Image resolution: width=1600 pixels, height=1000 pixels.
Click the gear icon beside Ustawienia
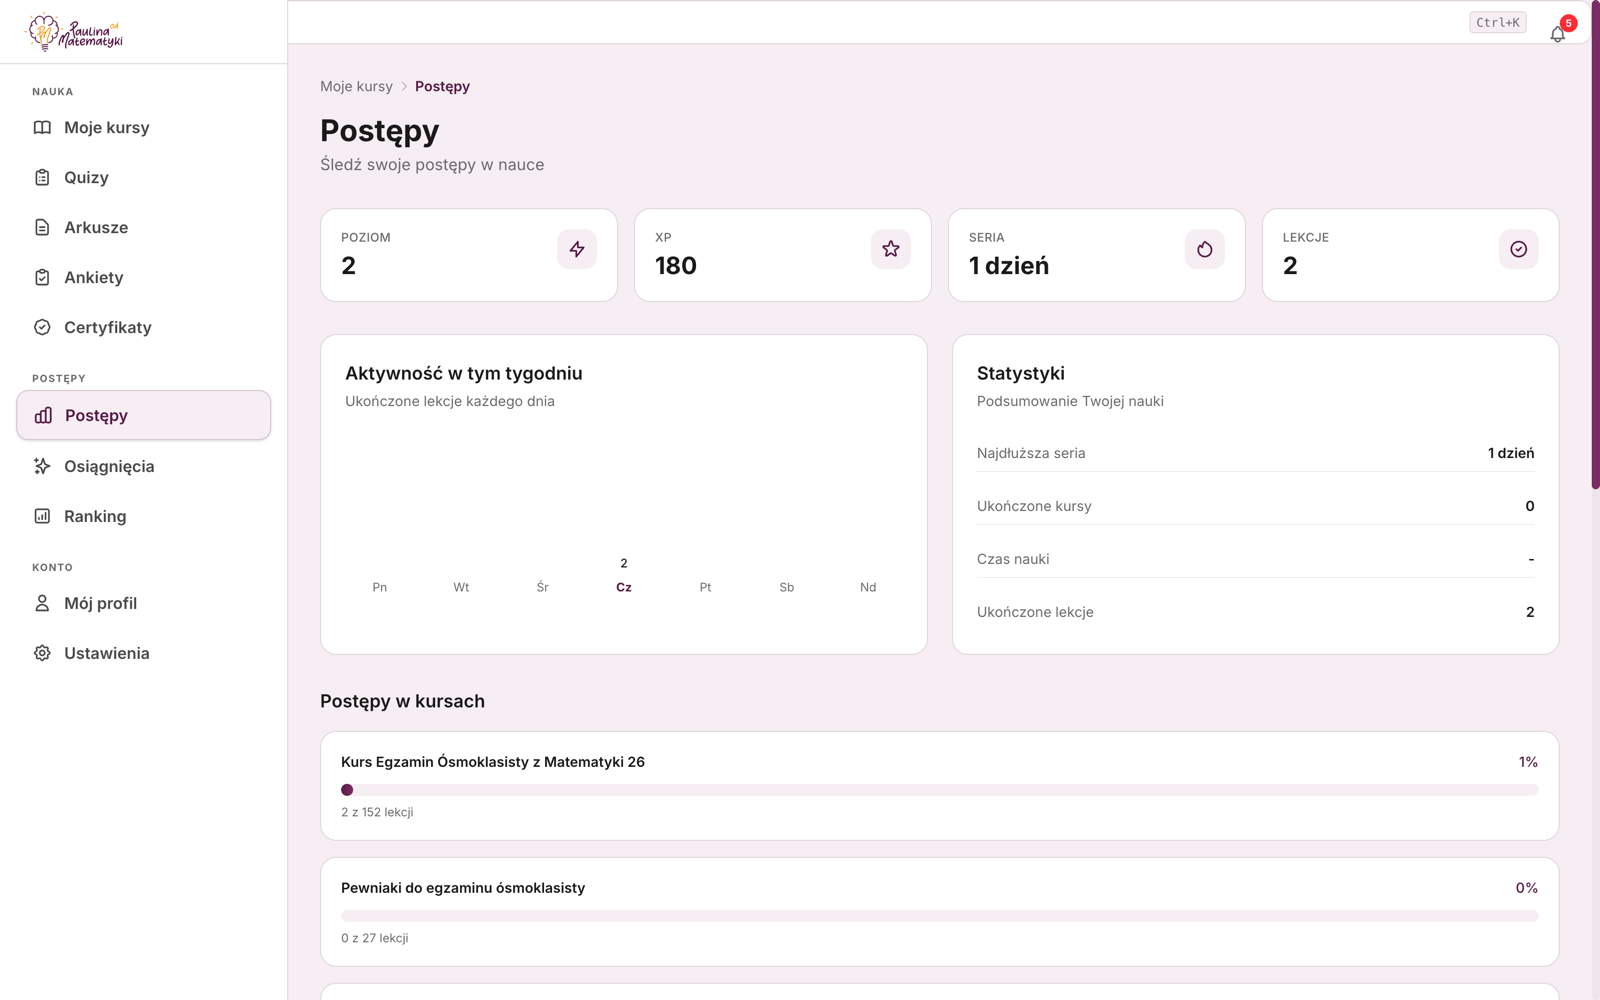42,653
